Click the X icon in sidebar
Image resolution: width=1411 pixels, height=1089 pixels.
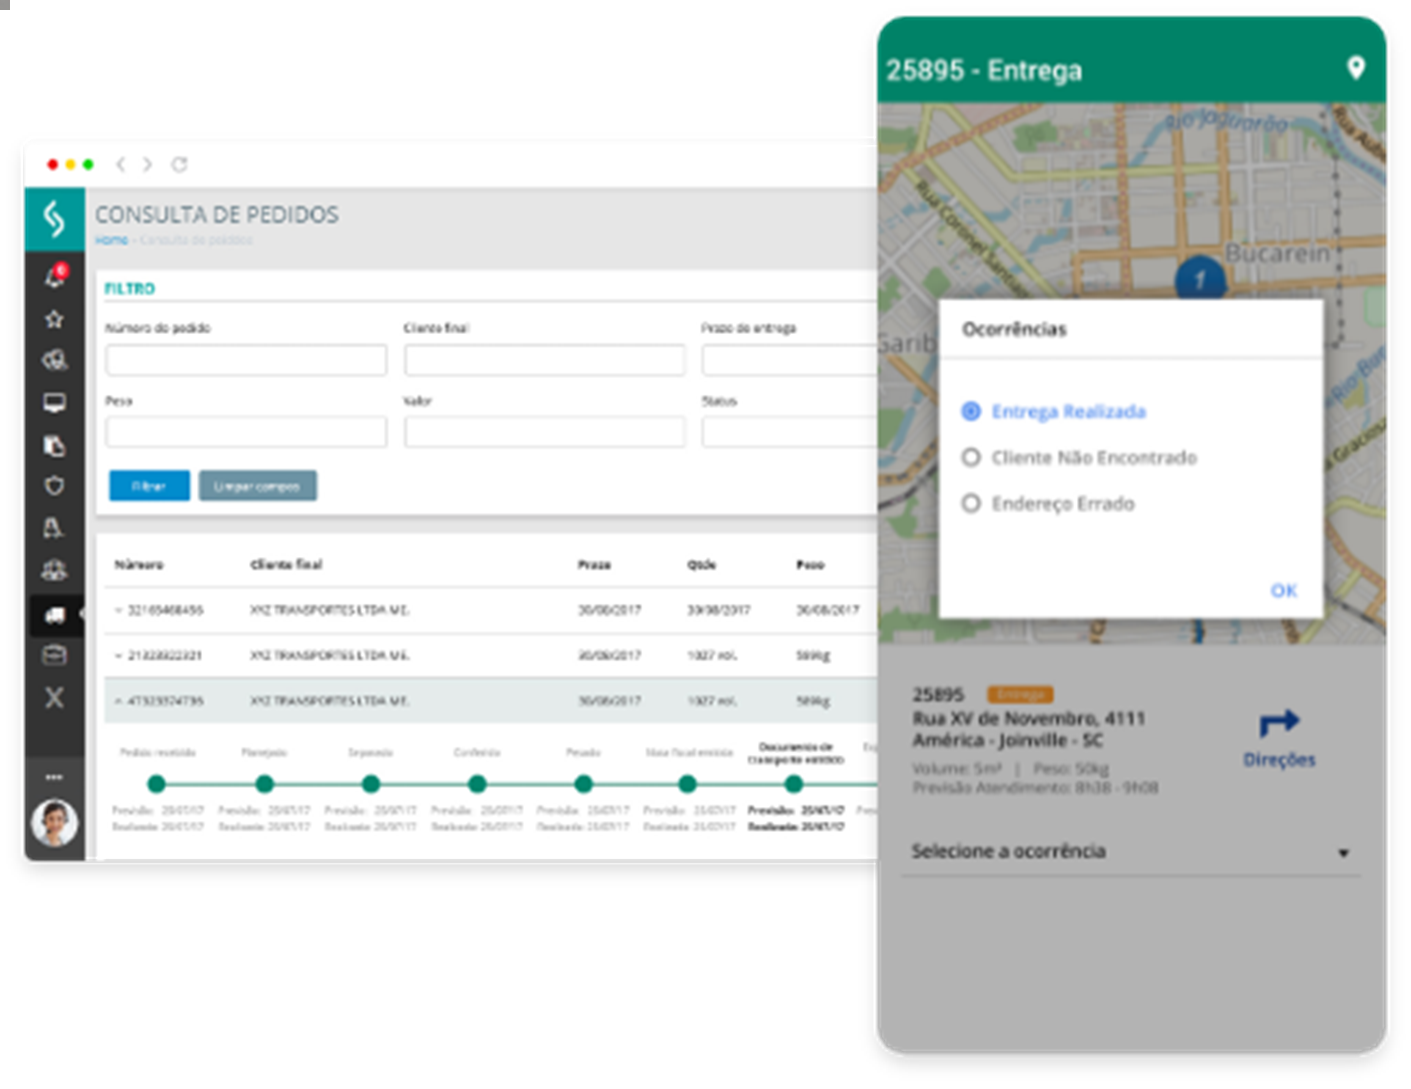(54, 698)
